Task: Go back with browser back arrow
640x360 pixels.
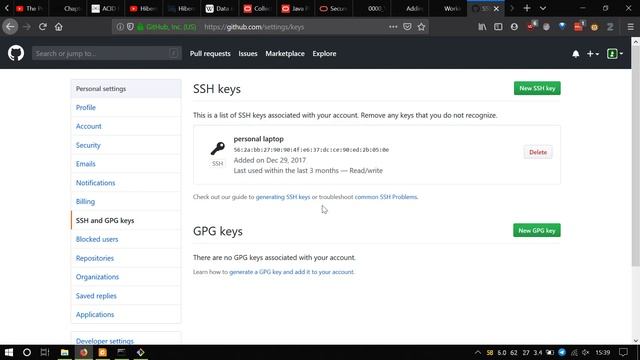Action: pyautogui.click(x=10, y=27)
